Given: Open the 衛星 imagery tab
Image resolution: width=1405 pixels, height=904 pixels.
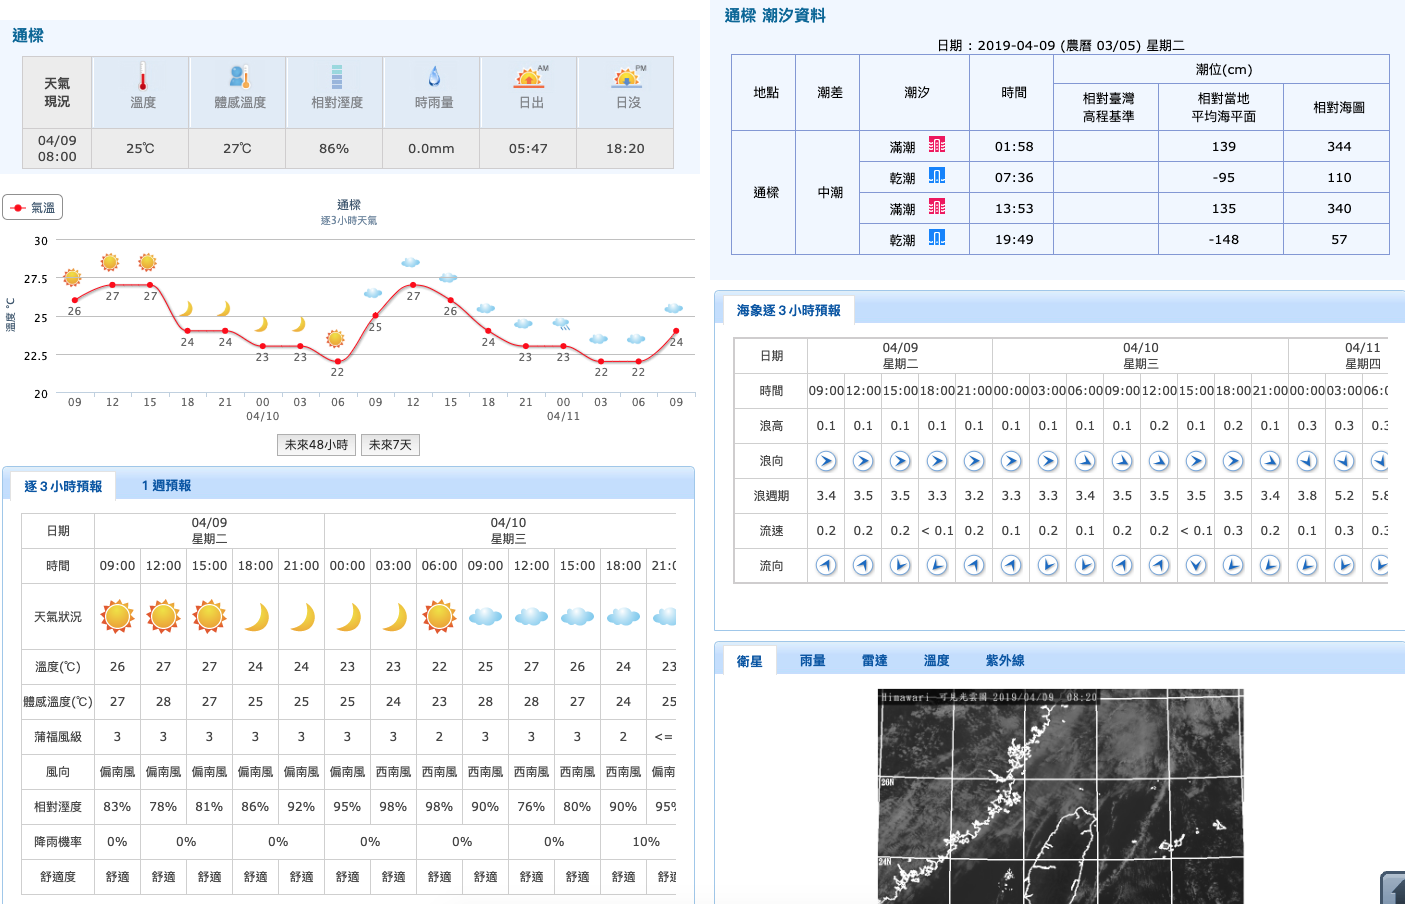Looking at the screenshot, I should [x=750, y=661].
